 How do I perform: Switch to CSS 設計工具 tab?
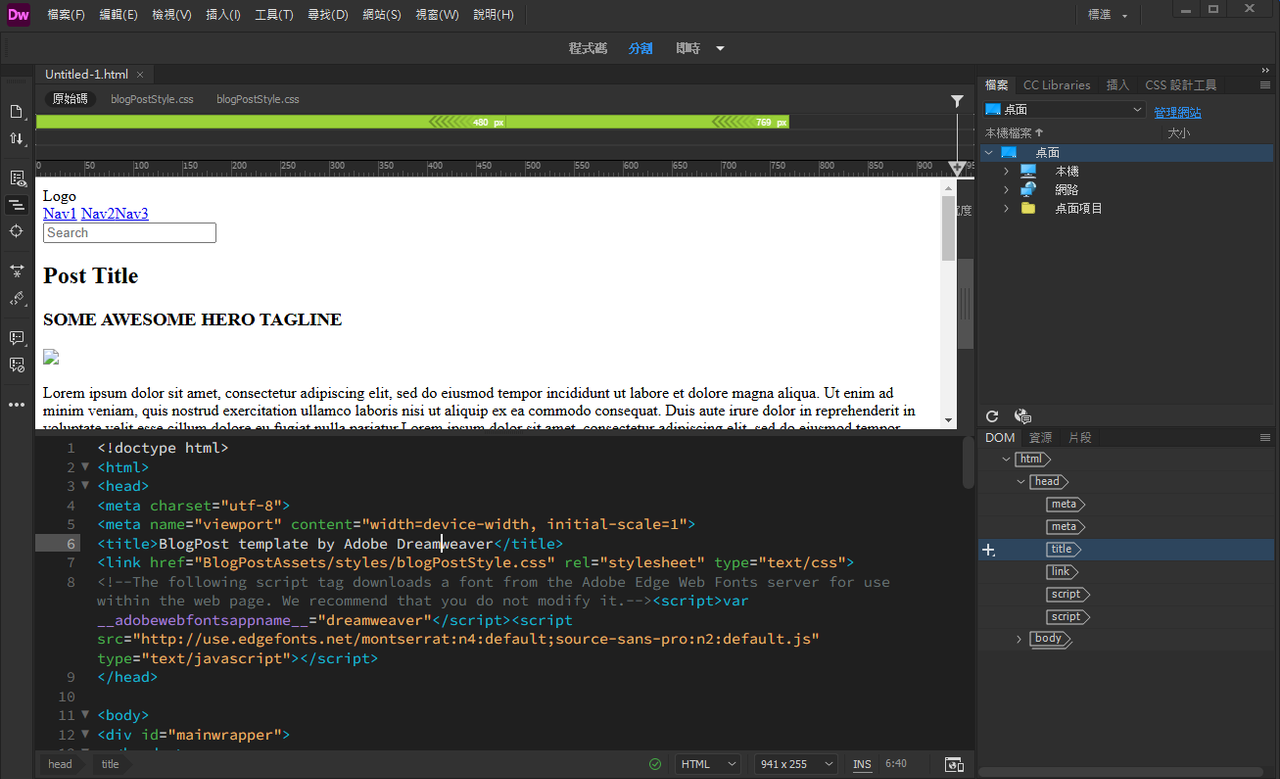1181,85
